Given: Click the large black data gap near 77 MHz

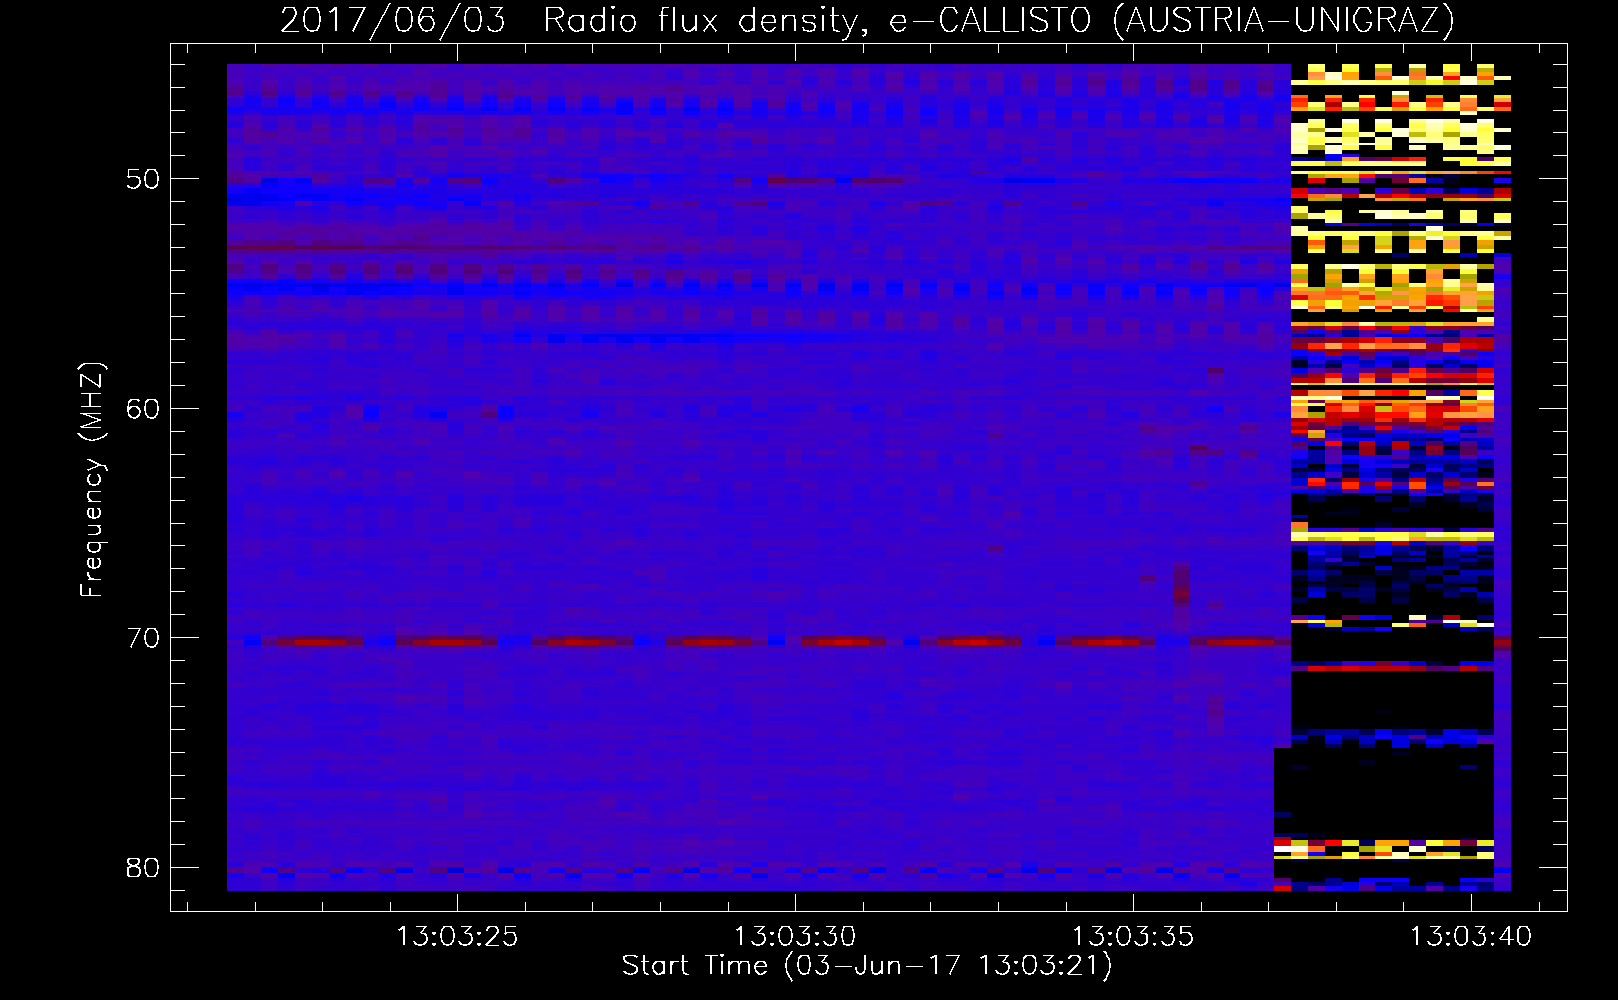Looking at the screenshot, I should 1384,792.
